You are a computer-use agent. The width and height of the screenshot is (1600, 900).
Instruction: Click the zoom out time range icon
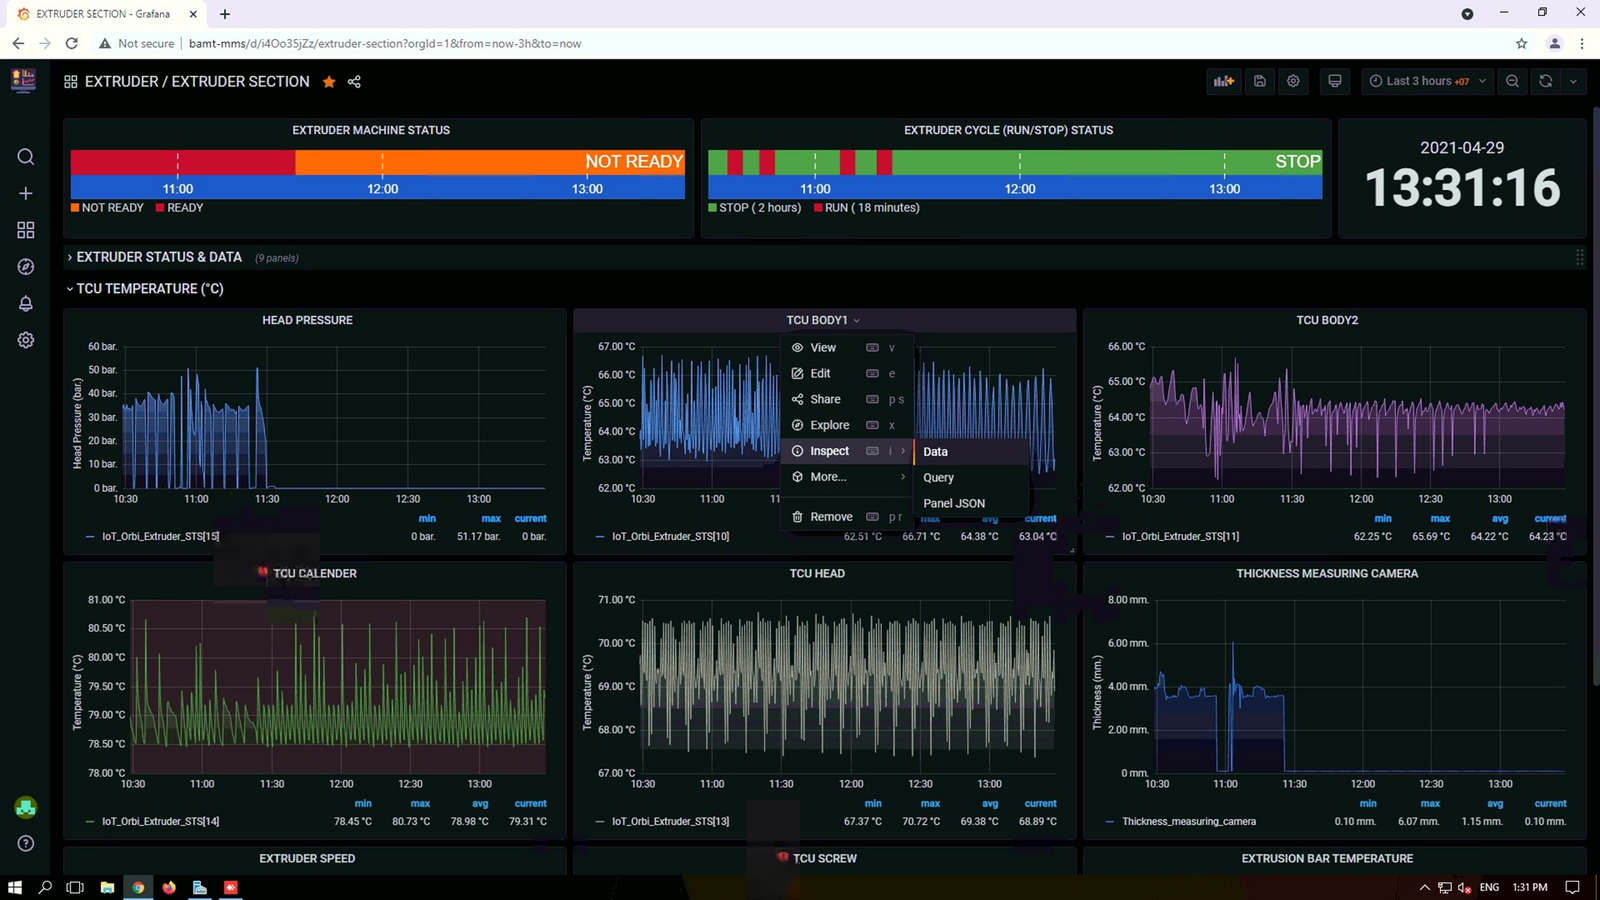[x=1512, y=81]
